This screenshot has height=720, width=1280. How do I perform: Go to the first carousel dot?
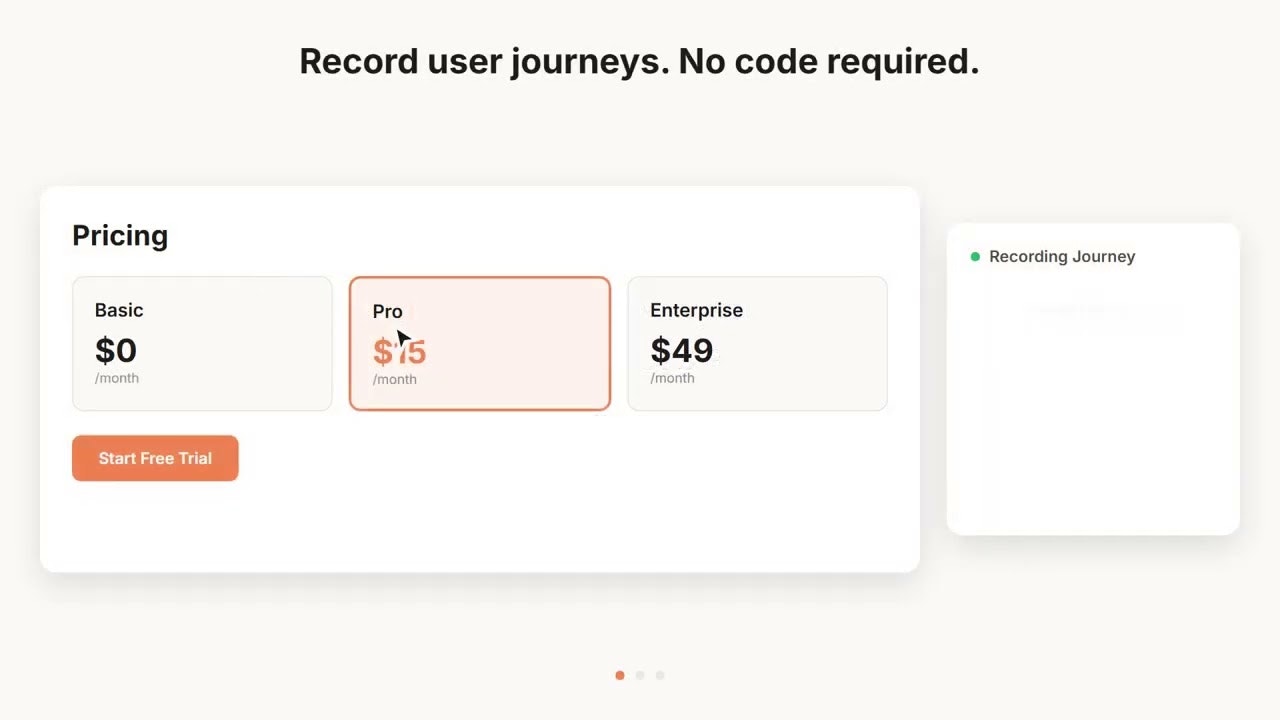pos(620,675)
